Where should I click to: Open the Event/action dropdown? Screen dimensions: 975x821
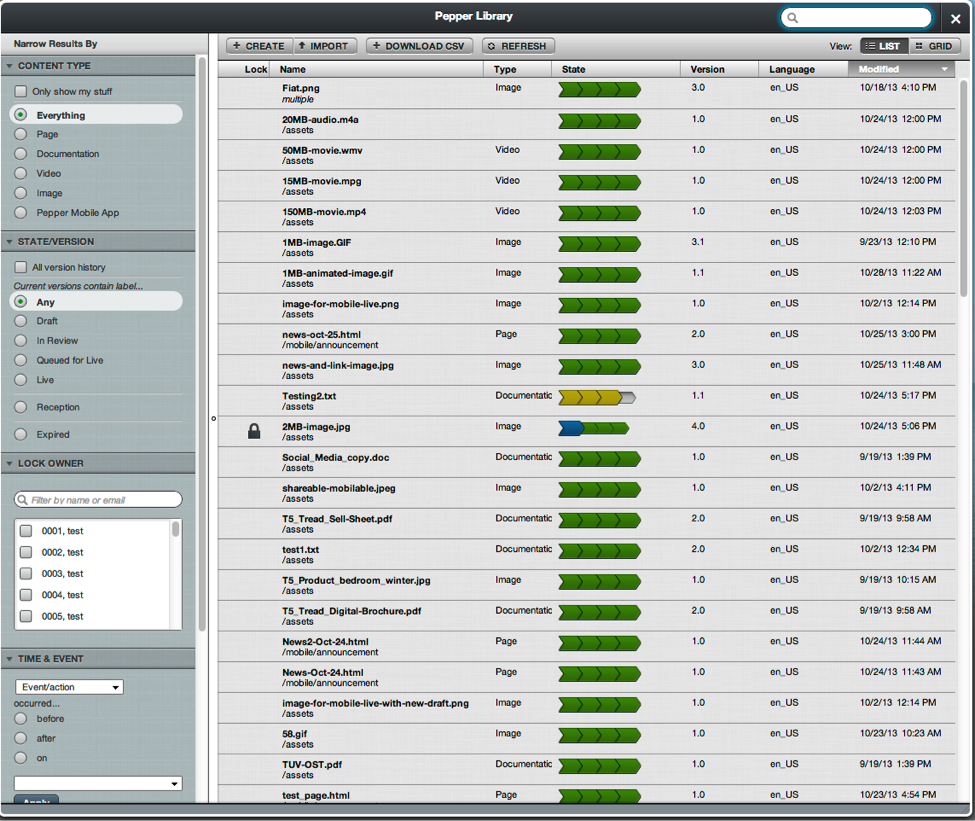pyautogui.click(x=69, y=687)
